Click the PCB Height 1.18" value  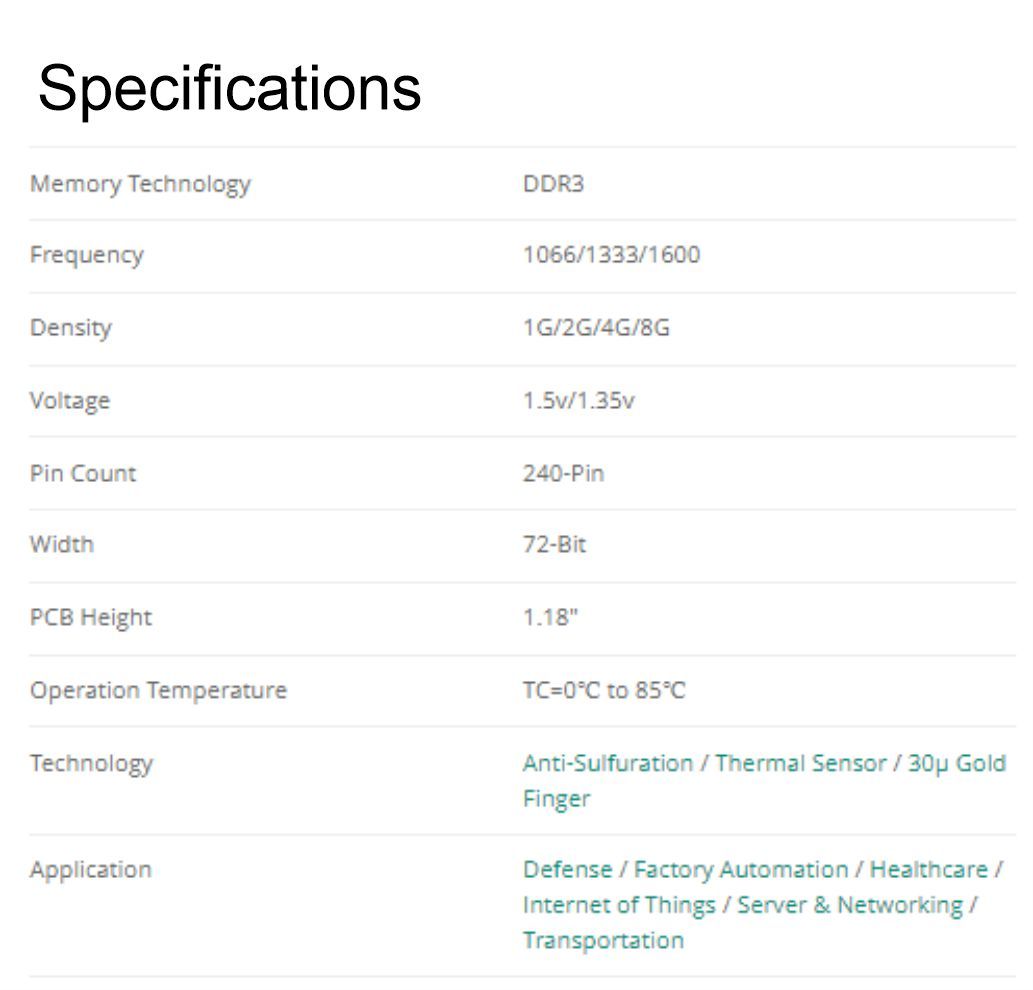point(550,617)
